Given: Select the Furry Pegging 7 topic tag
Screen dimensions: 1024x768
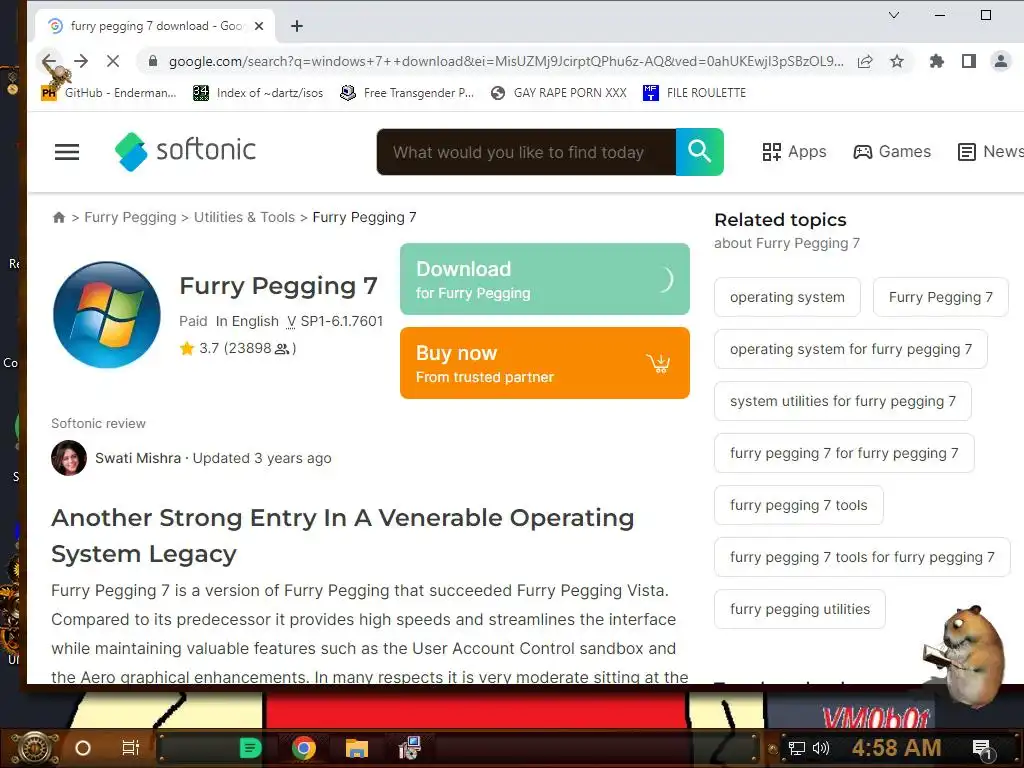Looking at the screenshot, I should point(940,297).
